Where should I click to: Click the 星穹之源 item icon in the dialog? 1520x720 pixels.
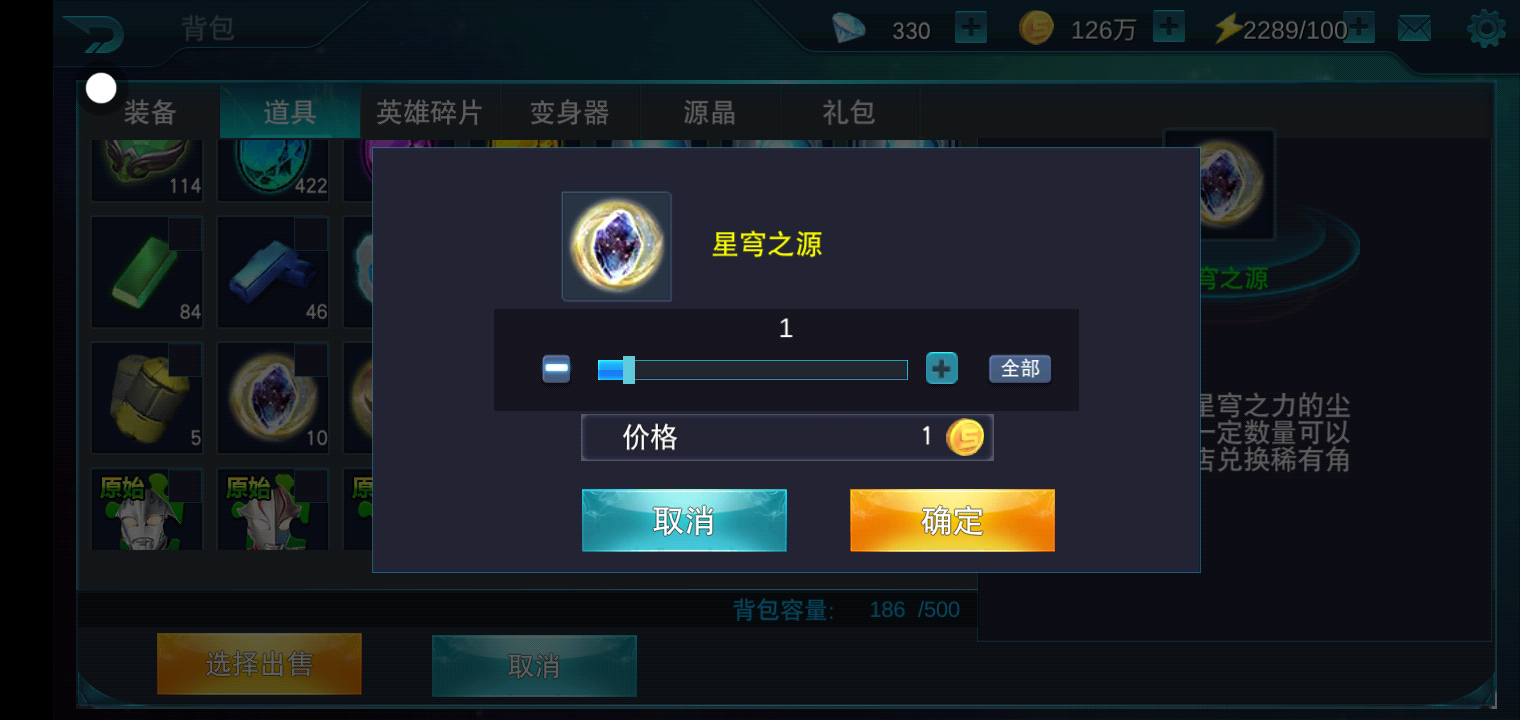(x=616, y=246)
